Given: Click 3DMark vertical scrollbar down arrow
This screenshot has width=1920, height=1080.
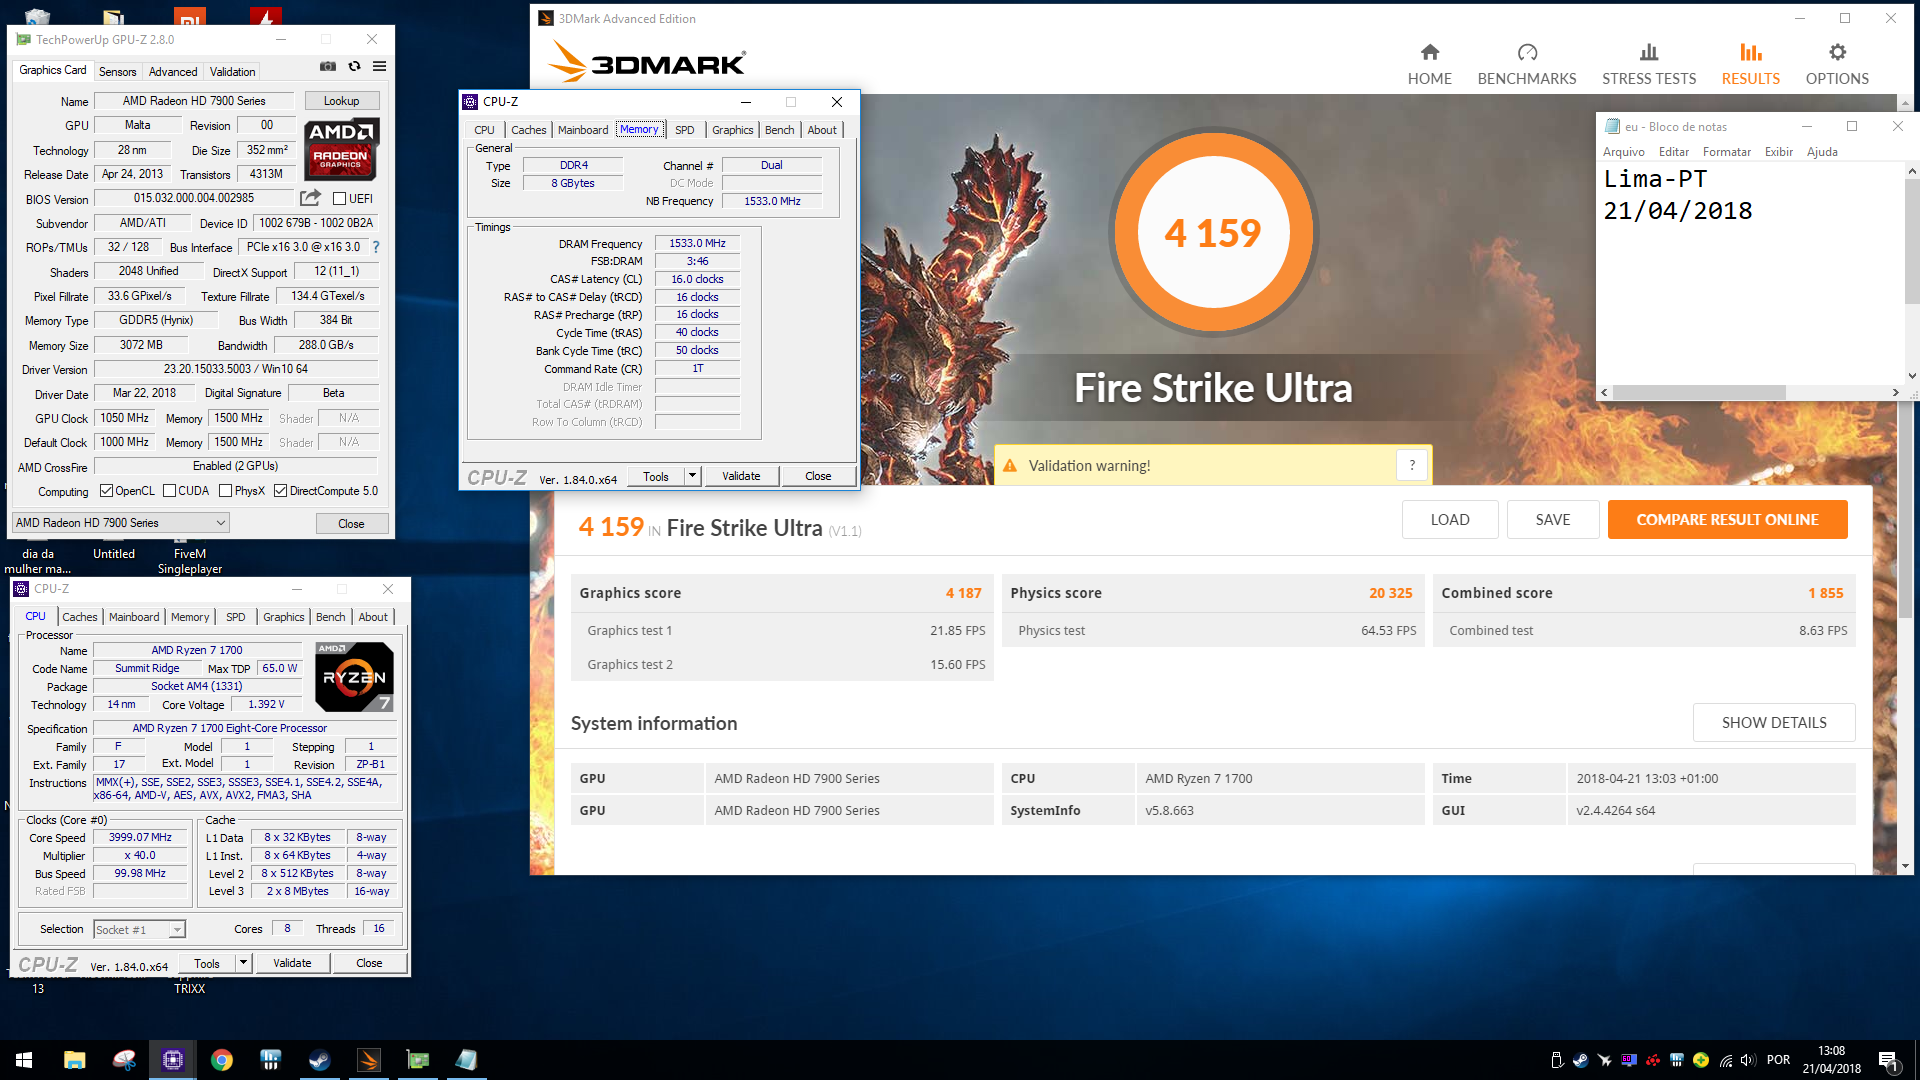Looking at the screenshot, I should point(1905,866).
